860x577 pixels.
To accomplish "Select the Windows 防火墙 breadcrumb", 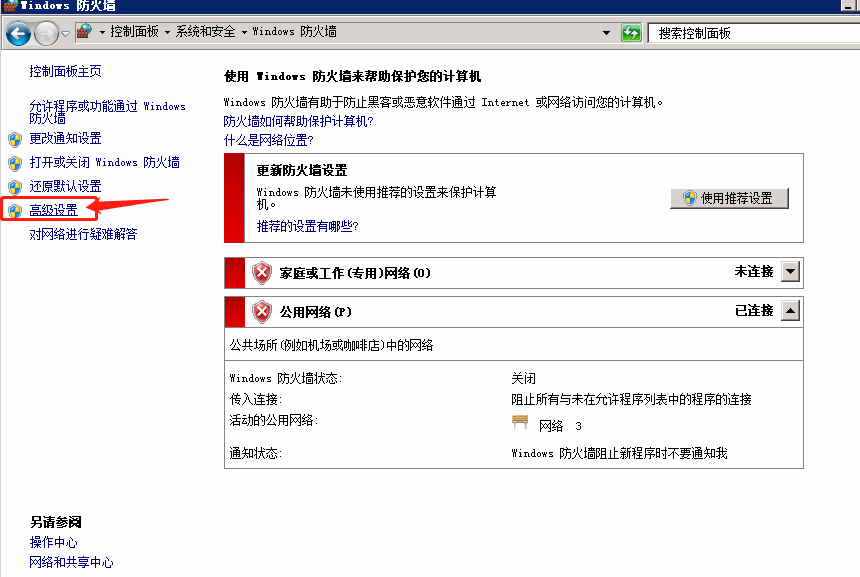I will pos(295,32).
